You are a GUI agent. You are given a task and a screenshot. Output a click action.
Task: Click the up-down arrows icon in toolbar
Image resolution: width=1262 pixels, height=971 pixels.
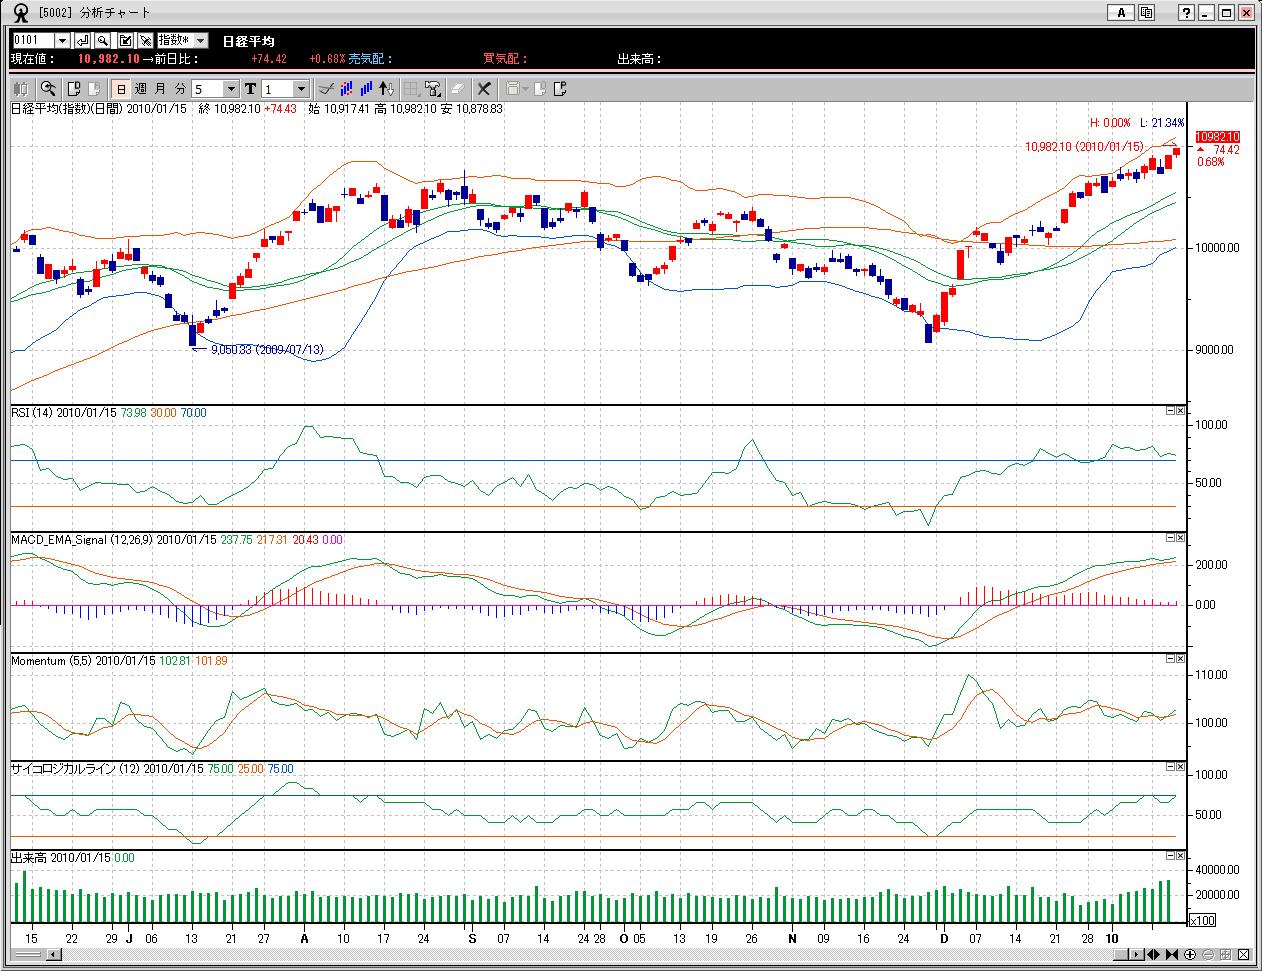pos(388,89)
